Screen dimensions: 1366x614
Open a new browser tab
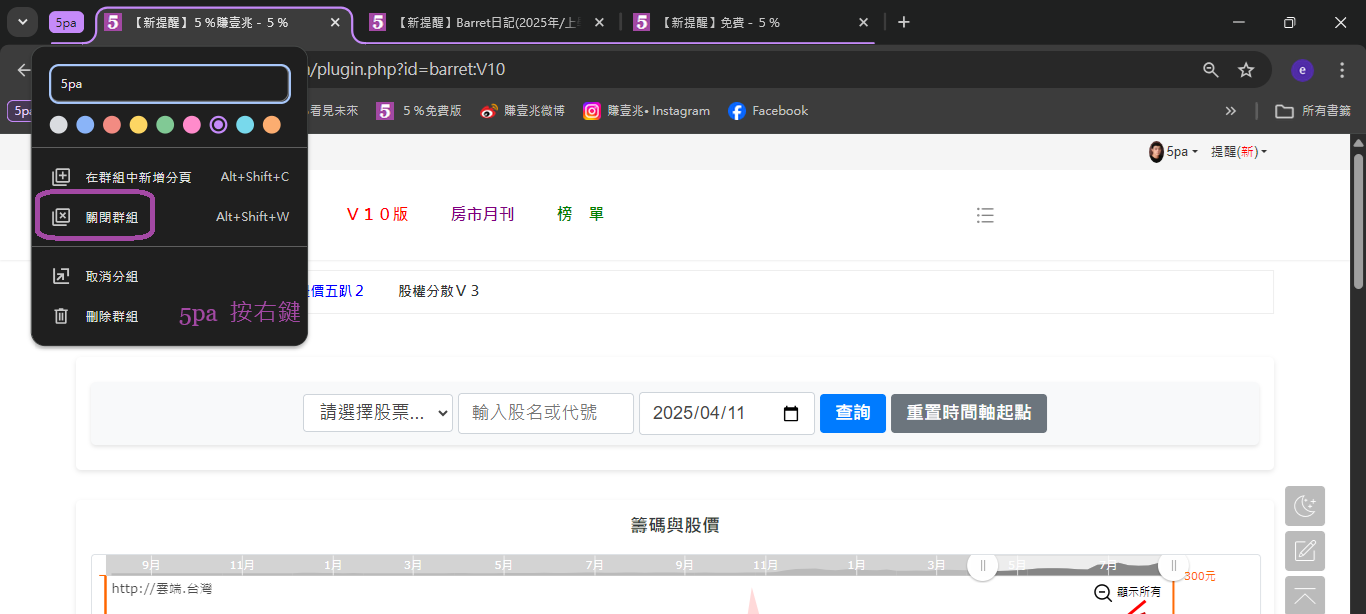point(903,22)
